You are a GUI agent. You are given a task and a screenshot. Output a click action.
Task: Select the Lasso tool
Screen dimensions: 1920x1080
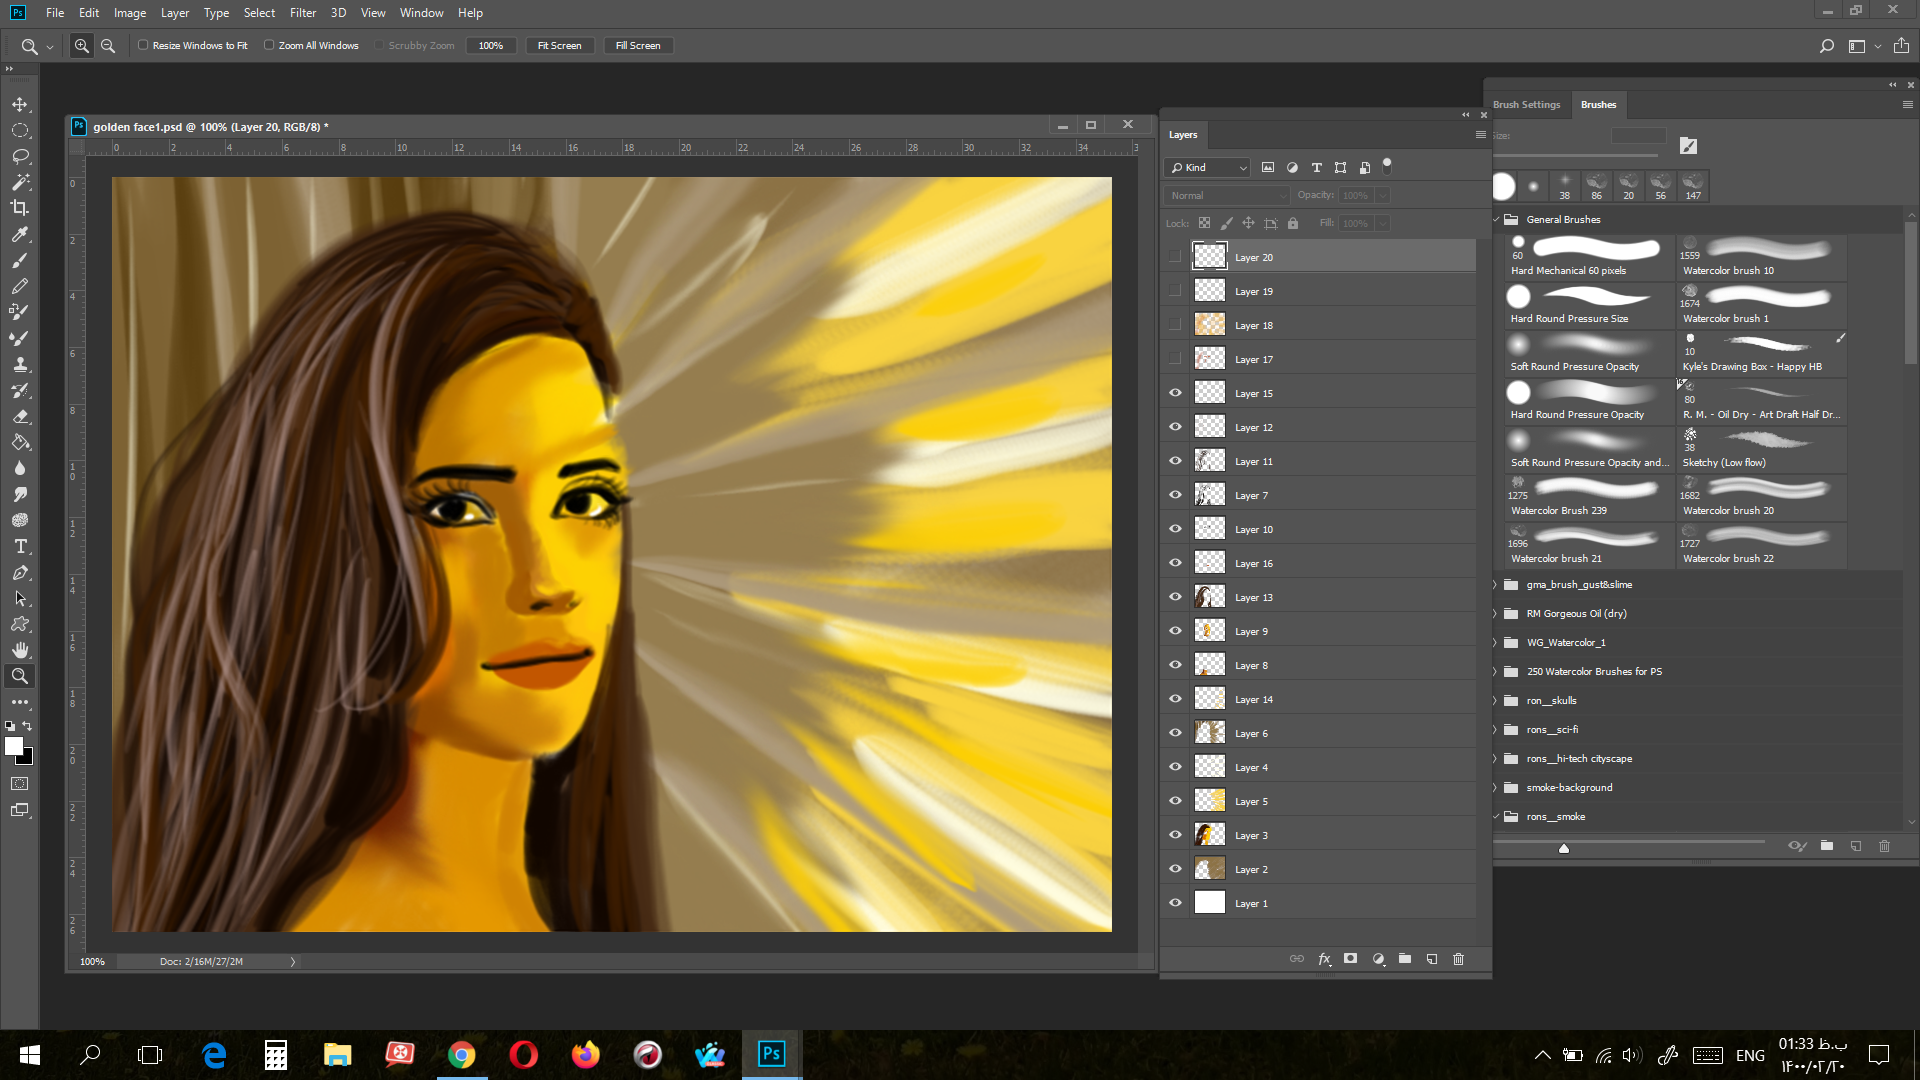coord(20,157)
